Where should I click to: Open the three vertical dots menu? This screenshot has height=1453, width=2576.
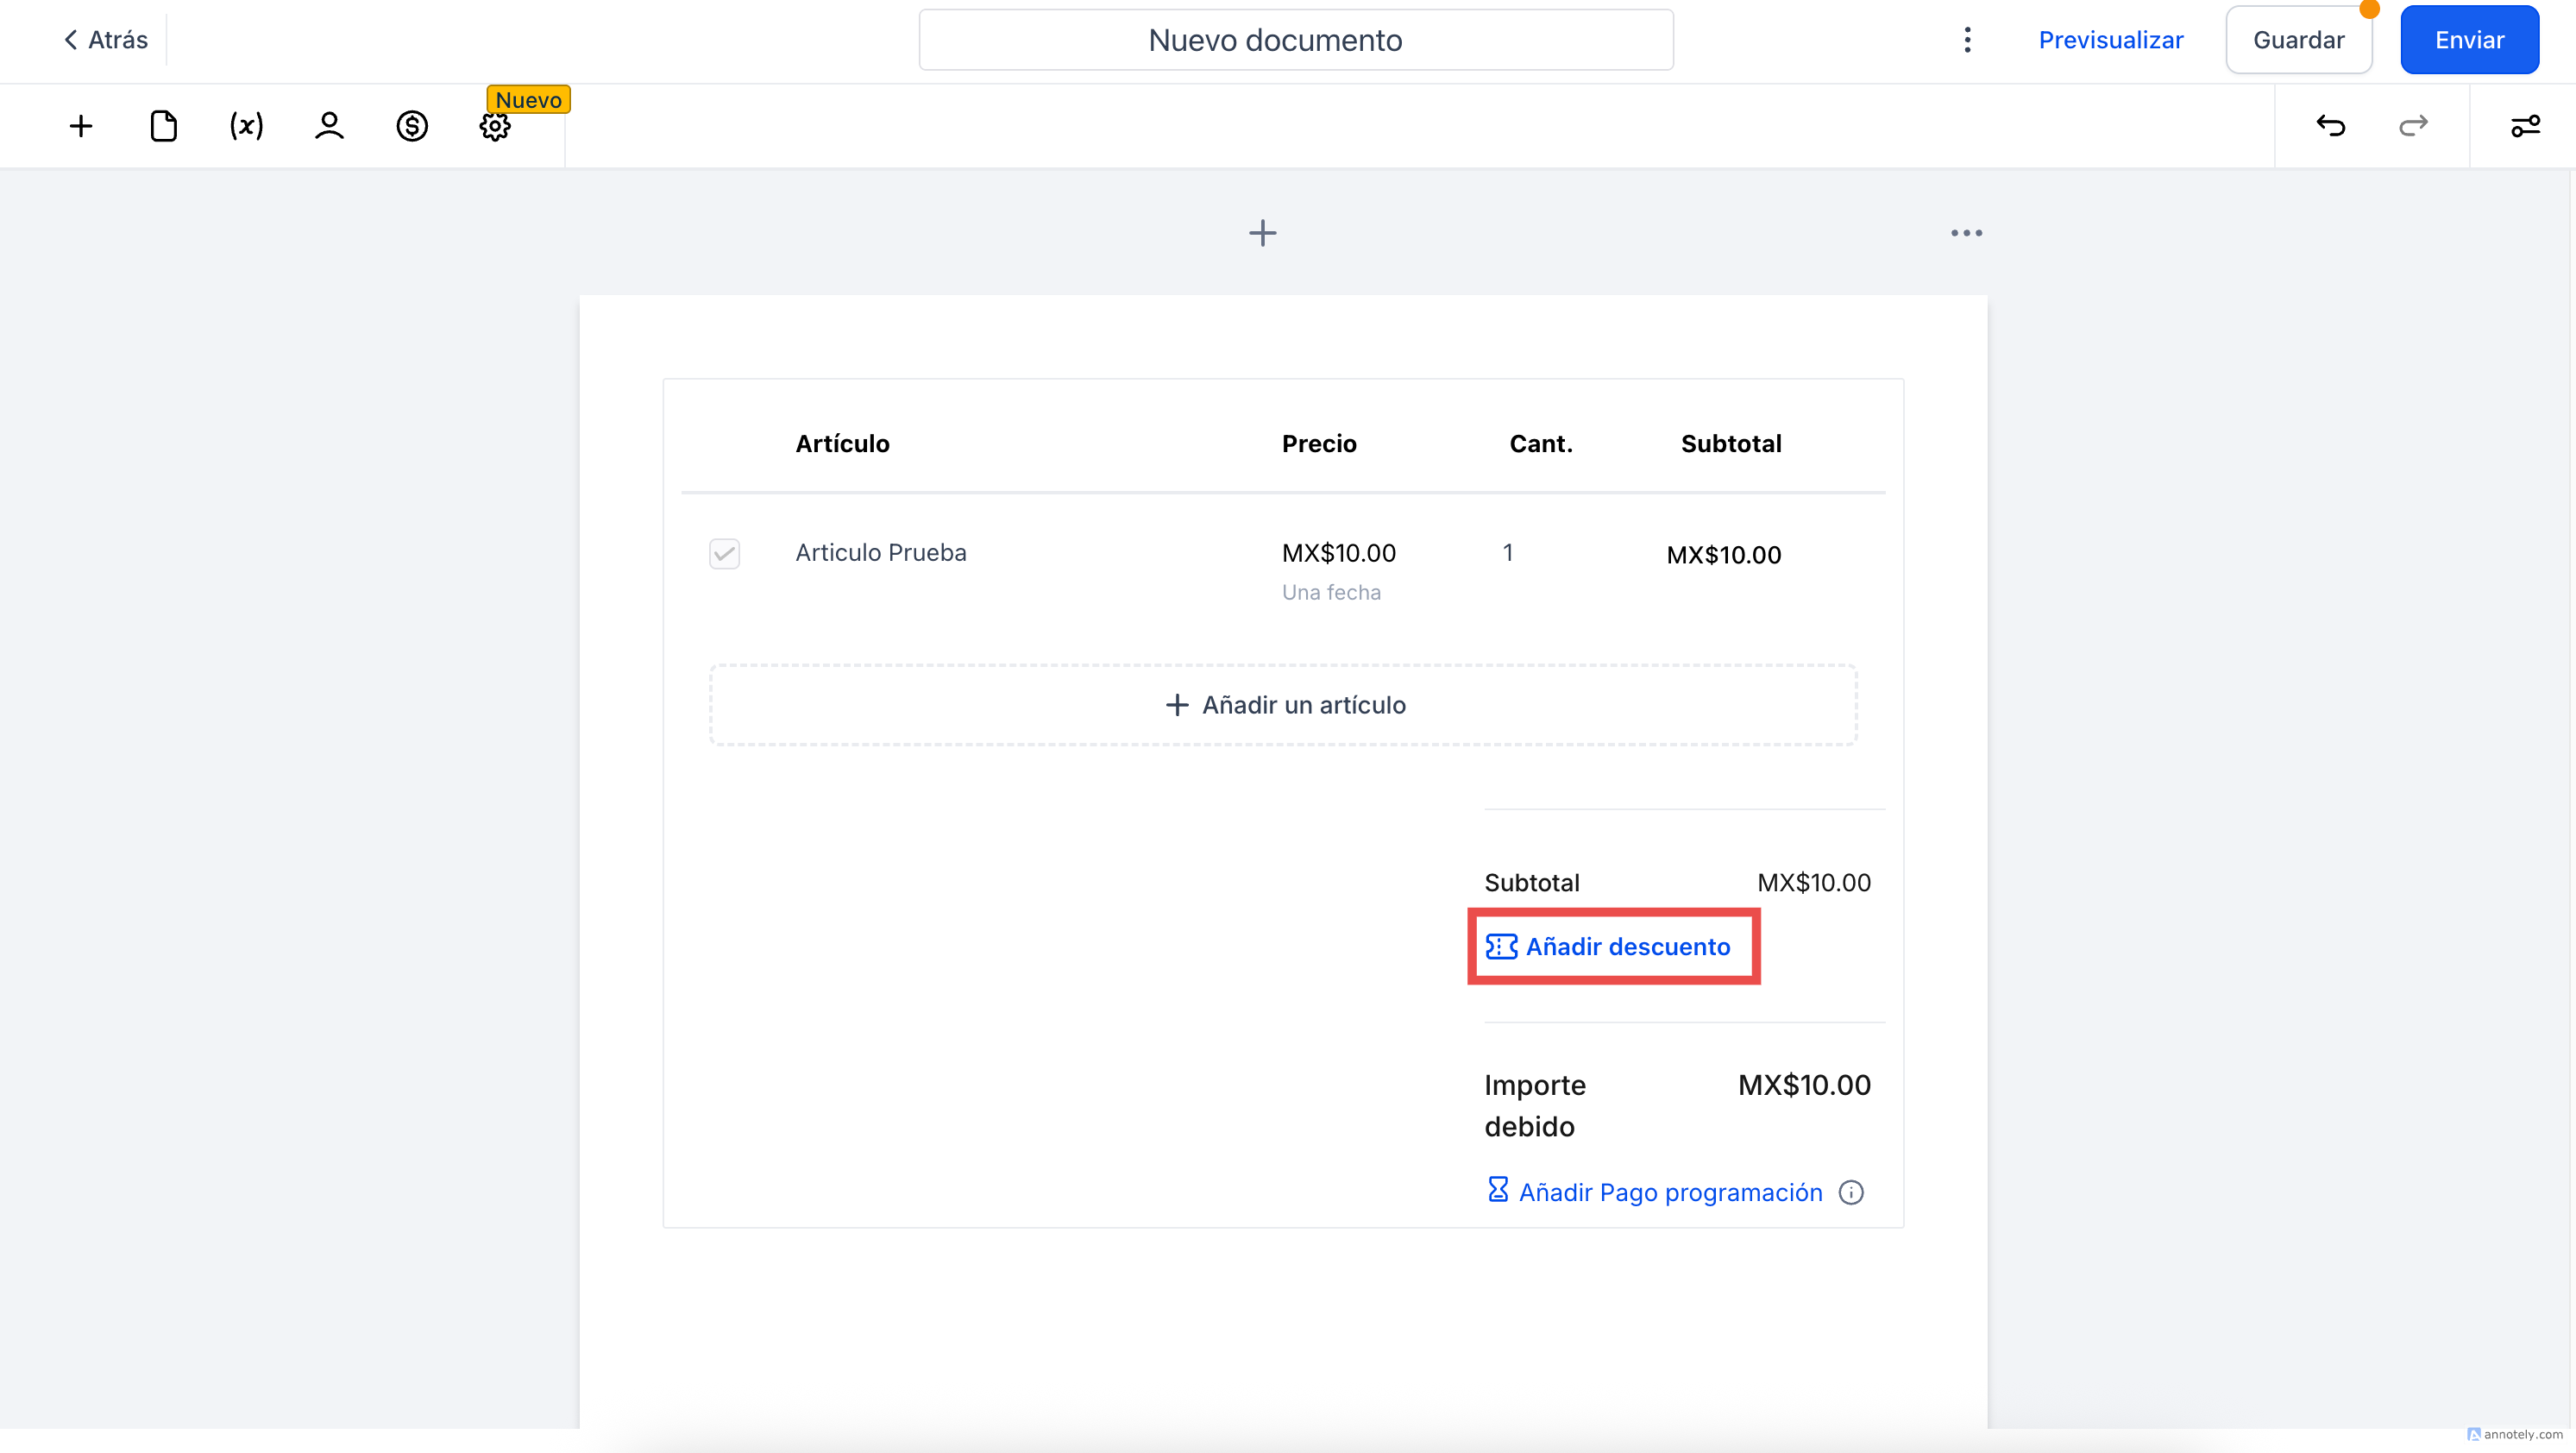pyautogui.click(x=1967, y=40)
